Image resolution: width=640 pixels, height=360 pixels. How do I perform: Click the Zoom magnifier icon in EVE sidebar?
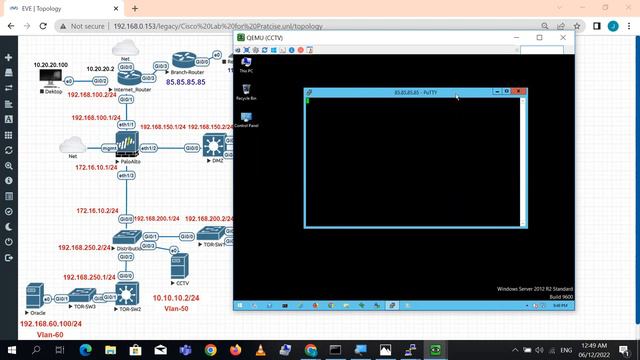point(8,166)
